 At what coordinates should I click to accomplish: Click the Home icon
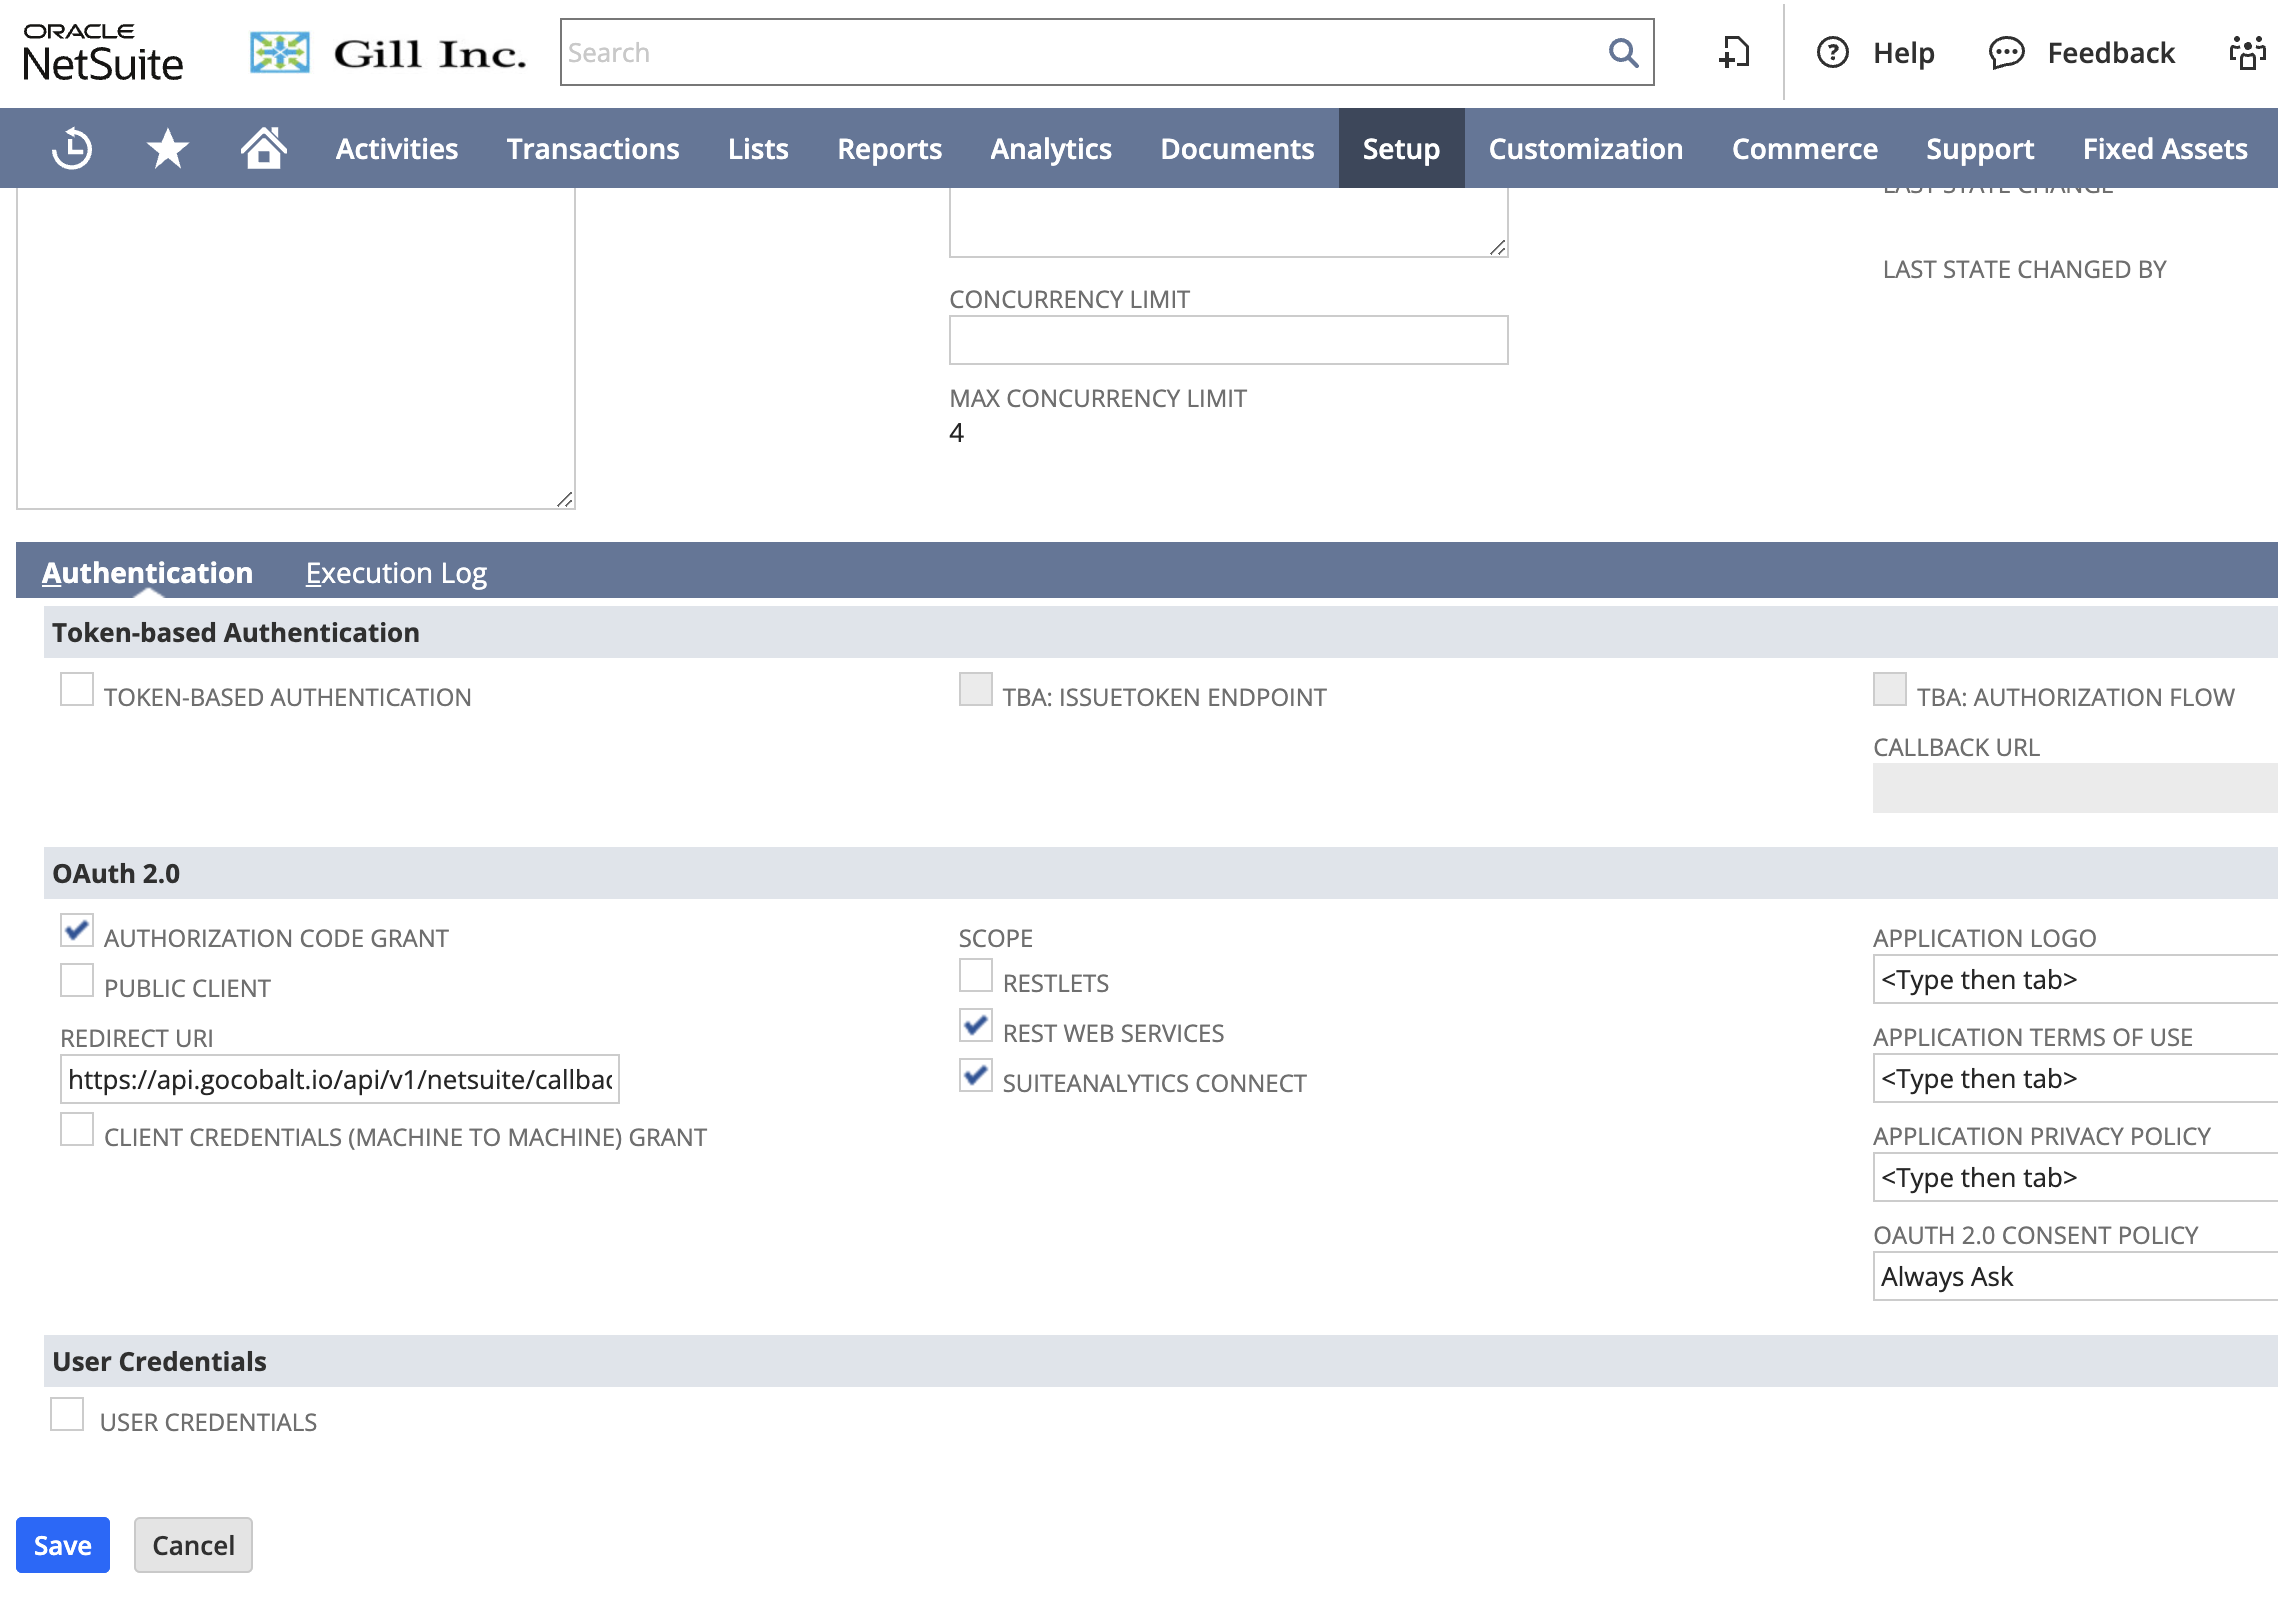[263, 148]
